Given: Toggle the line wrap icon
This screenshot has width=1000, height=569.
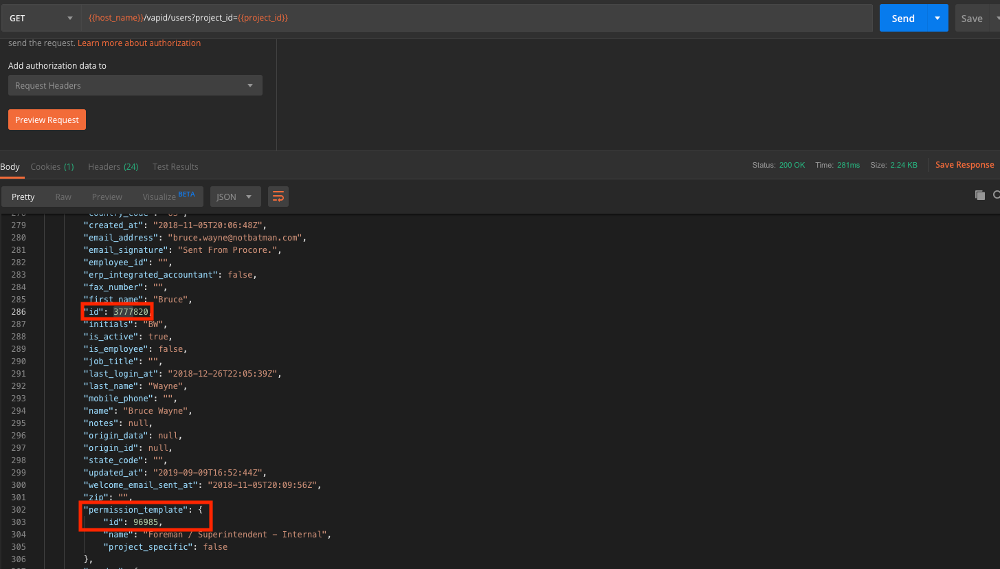Looking at the screenshot, I should pyautogui.click(x=278, y=196).
